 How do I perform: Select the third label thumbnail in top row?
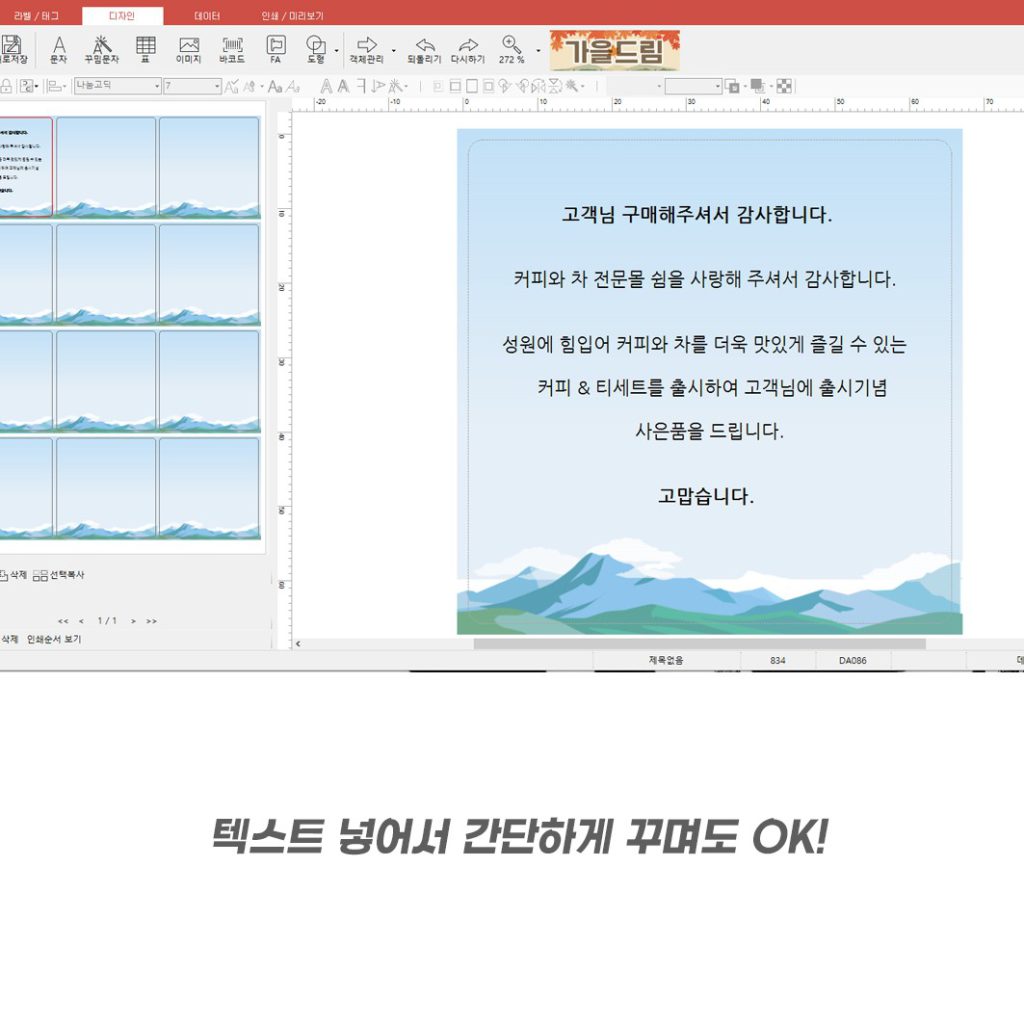point(209,167)
